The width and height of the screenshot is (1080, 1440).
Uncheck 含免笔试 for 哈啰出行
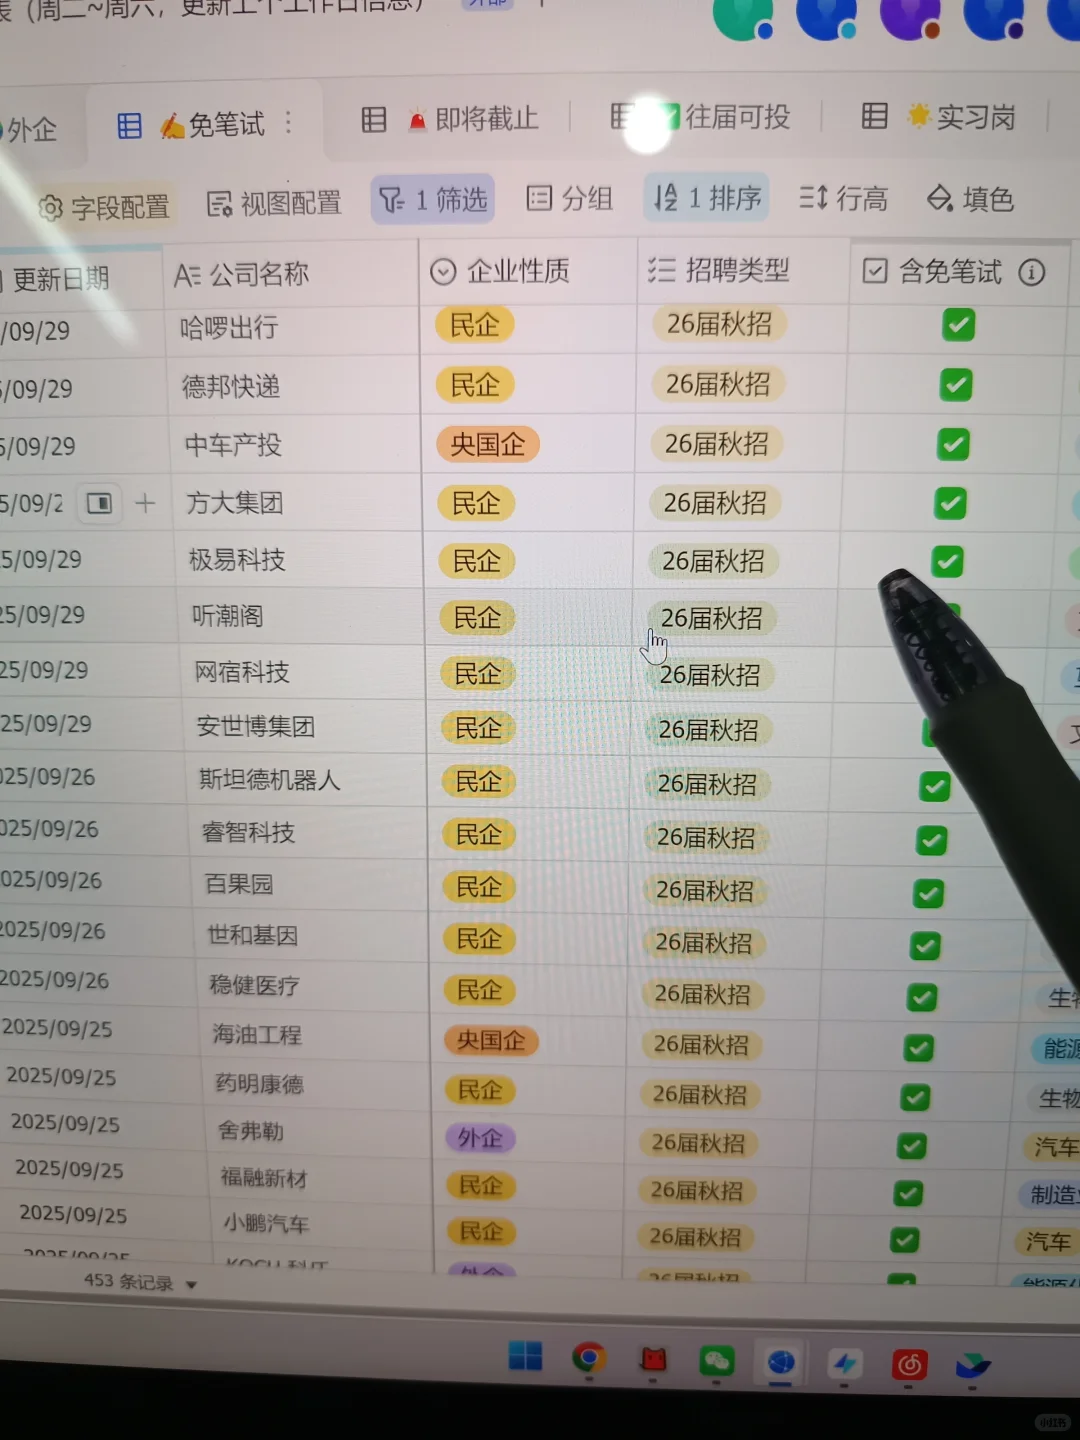958,324
